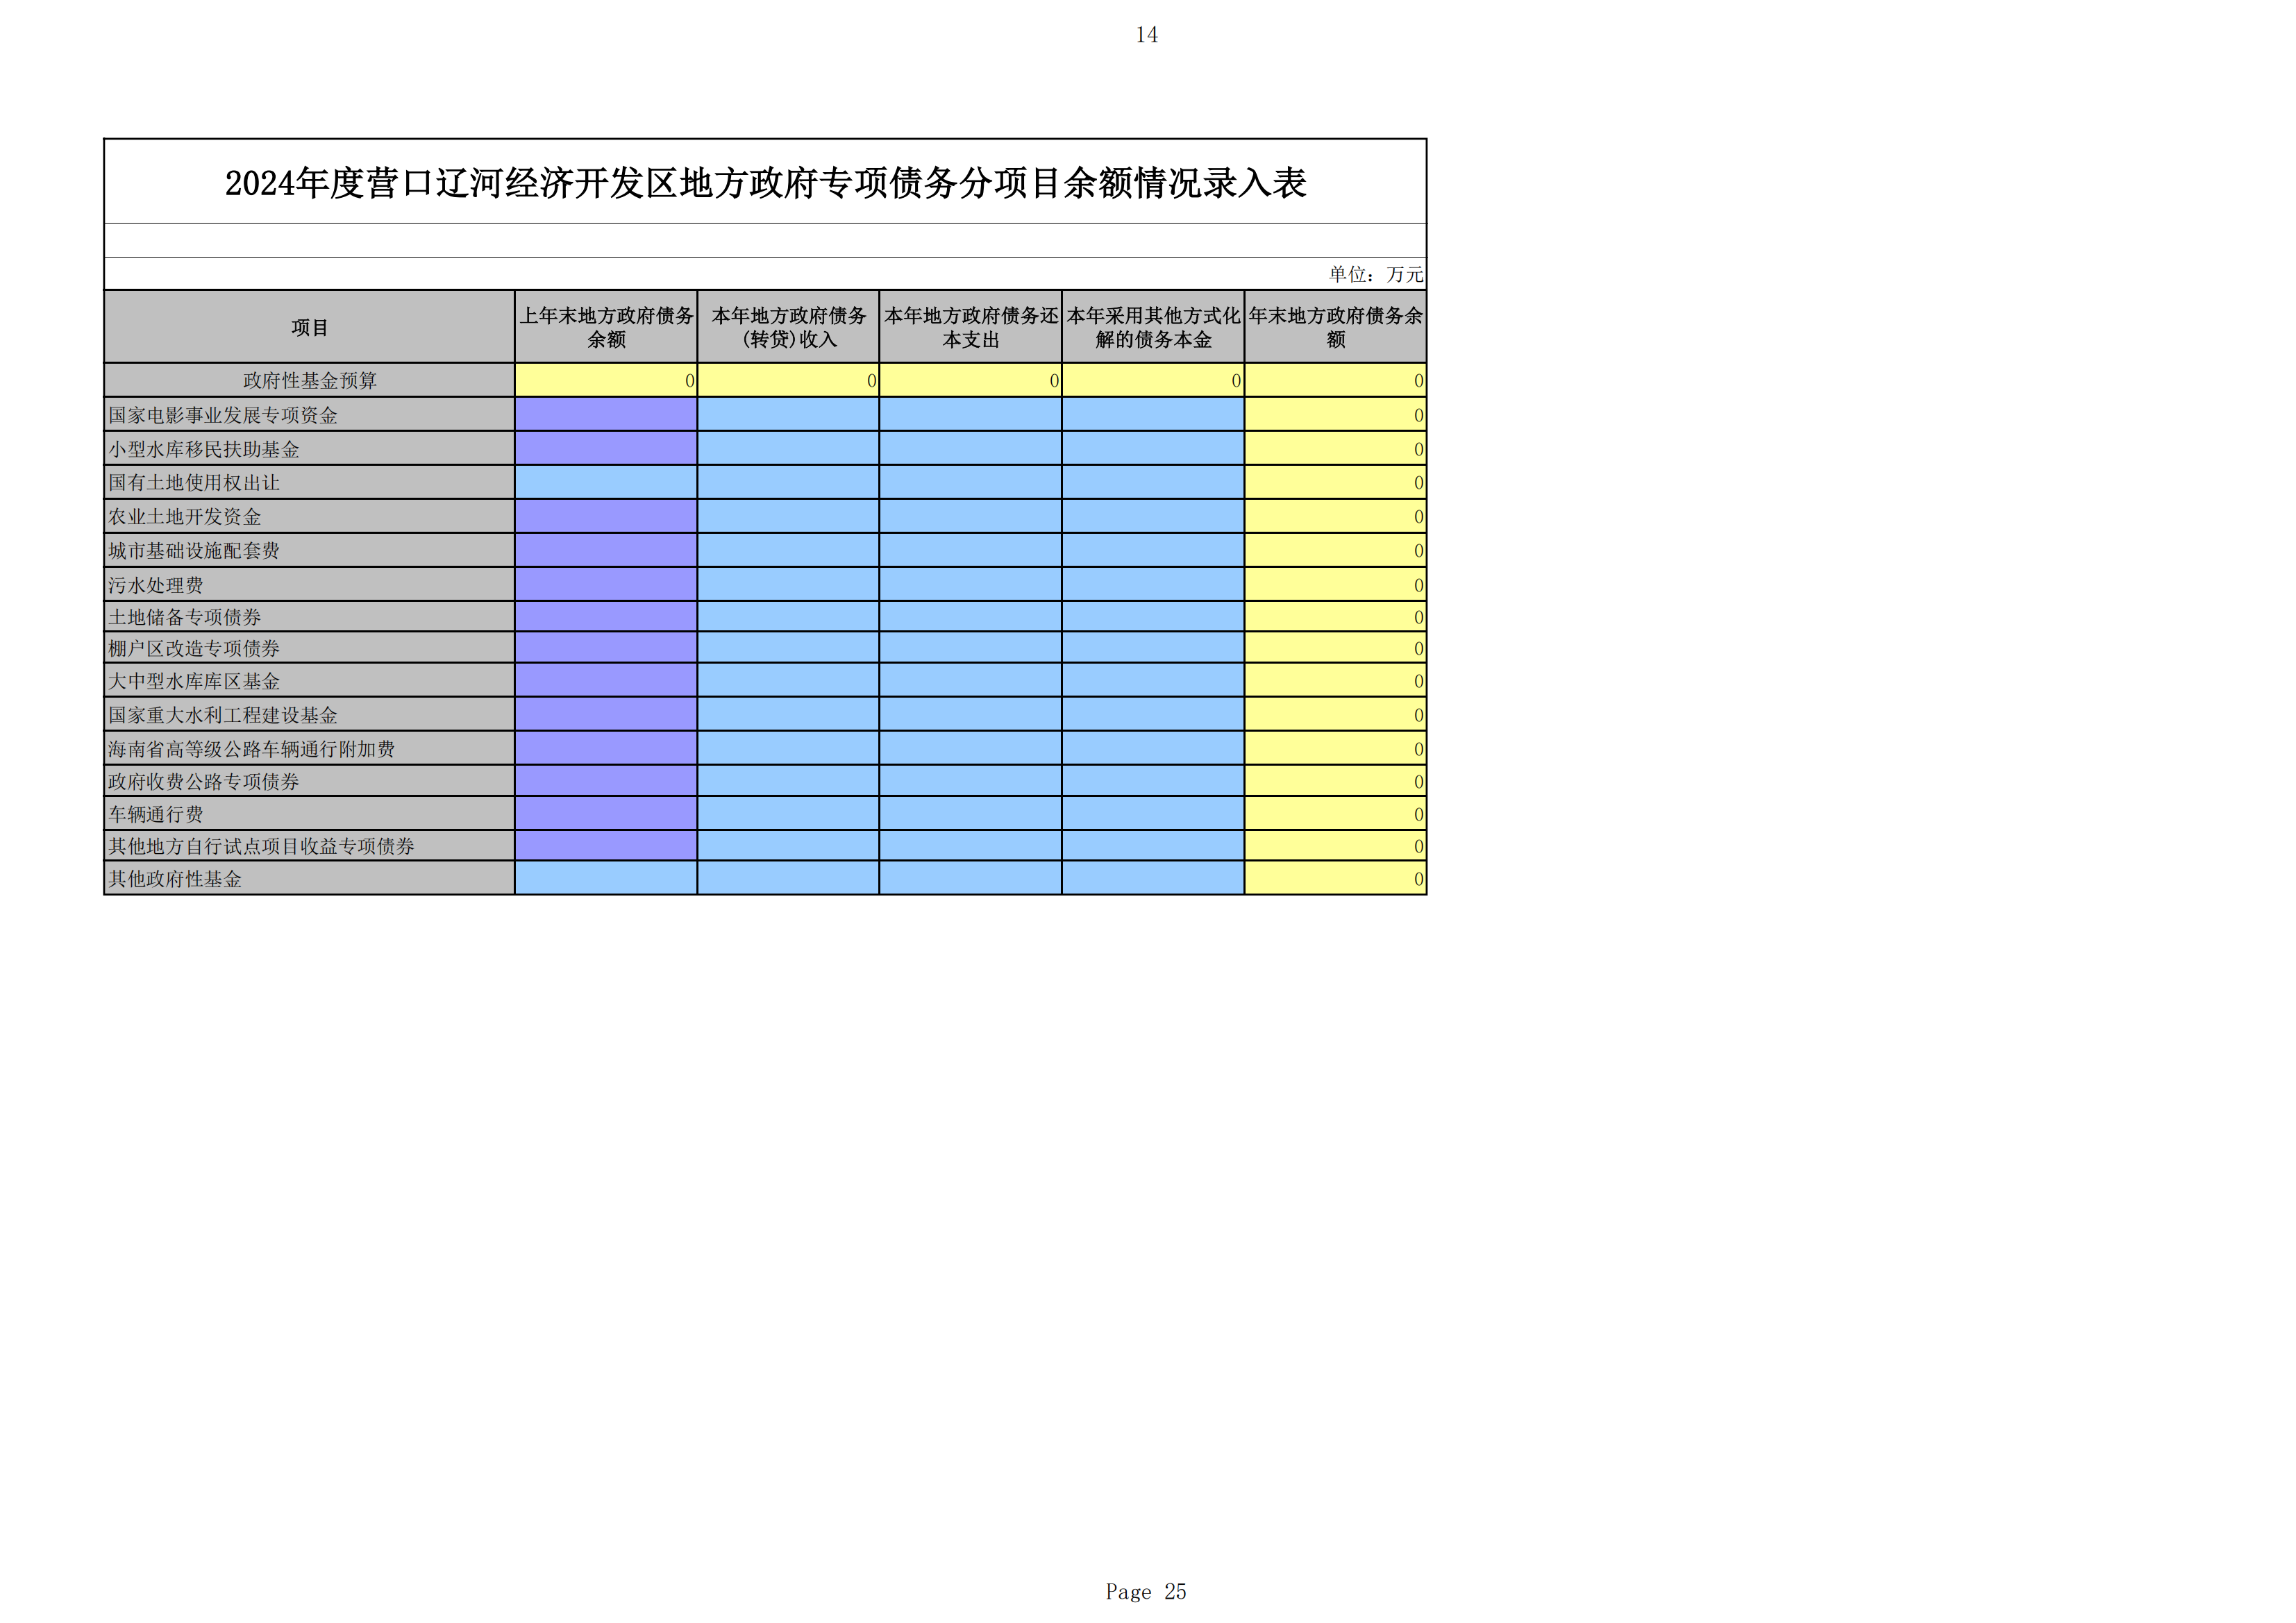Click the 政府收费公路专项债券 row label
This screenshot has width=2296, height=1623.
[x=310, y=781]
